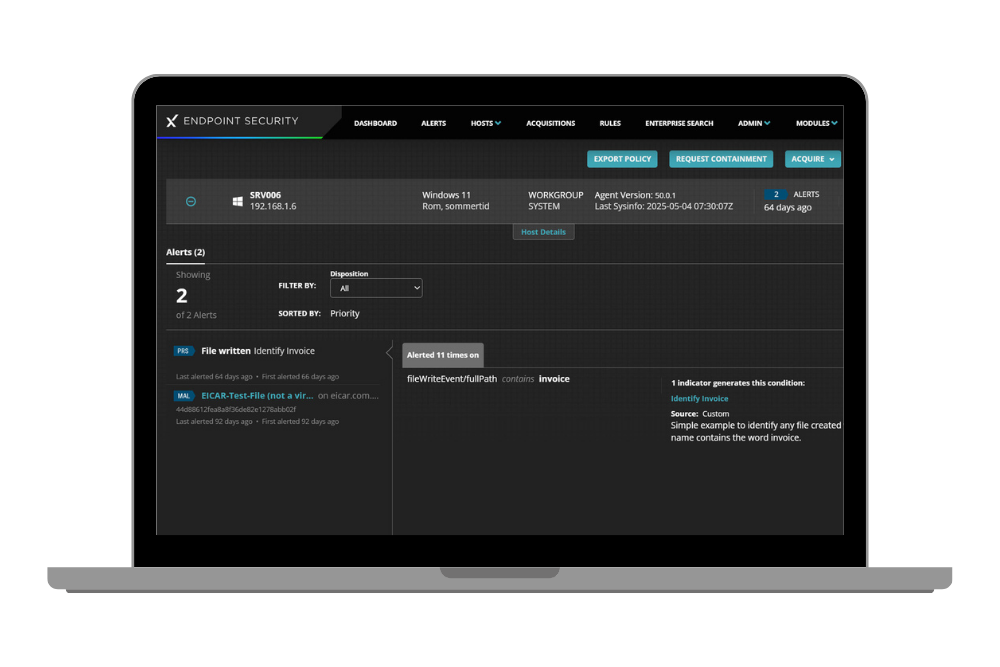This screenshot has height=667, width=1000.
Task: Open the Identify Invoice indicator link
Action: (699, 399)
